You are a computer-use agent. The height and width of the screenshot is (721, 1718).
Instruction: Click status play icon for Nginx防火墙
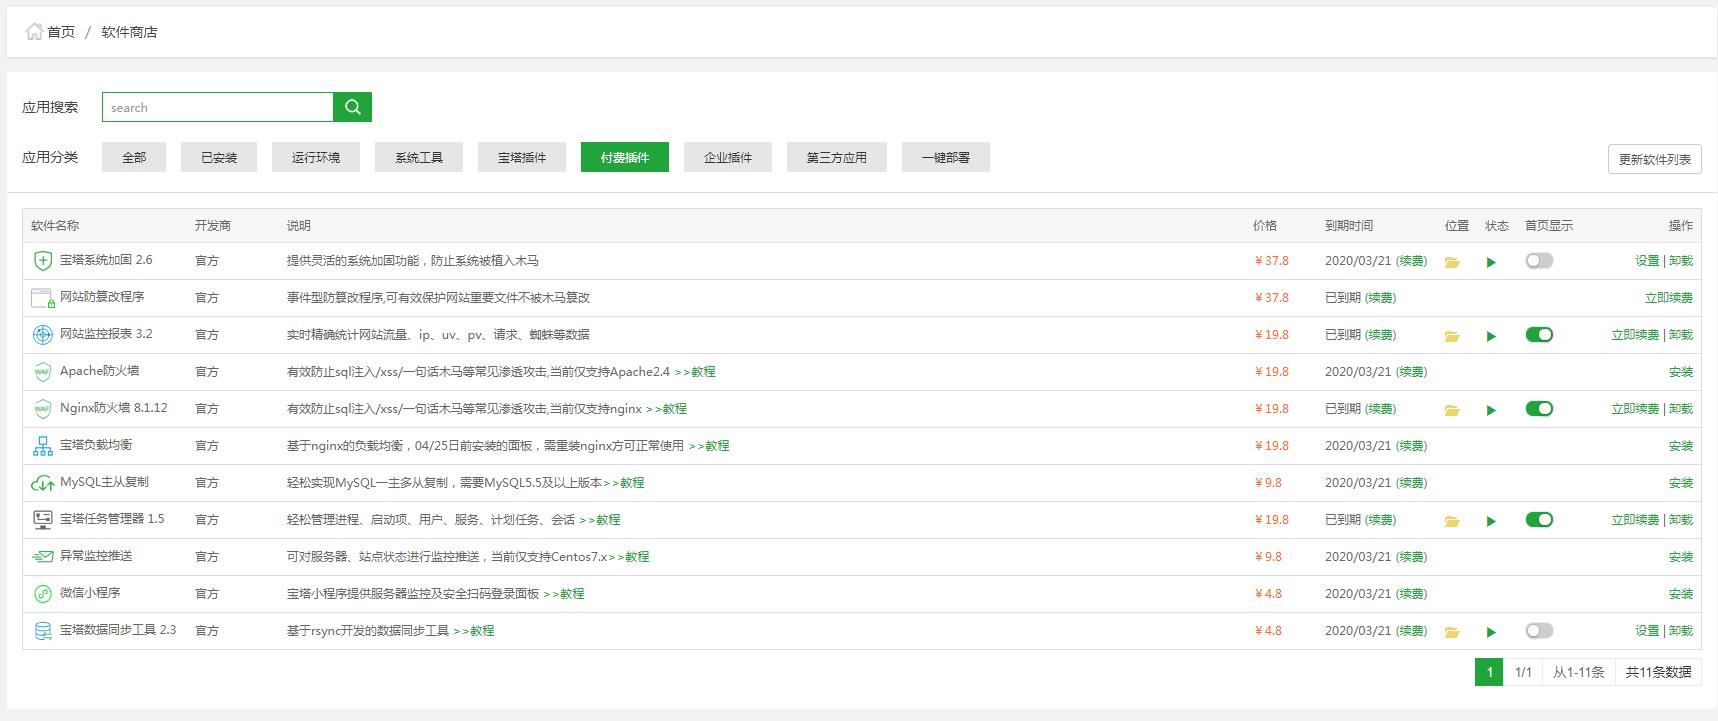coord(1491,410)
